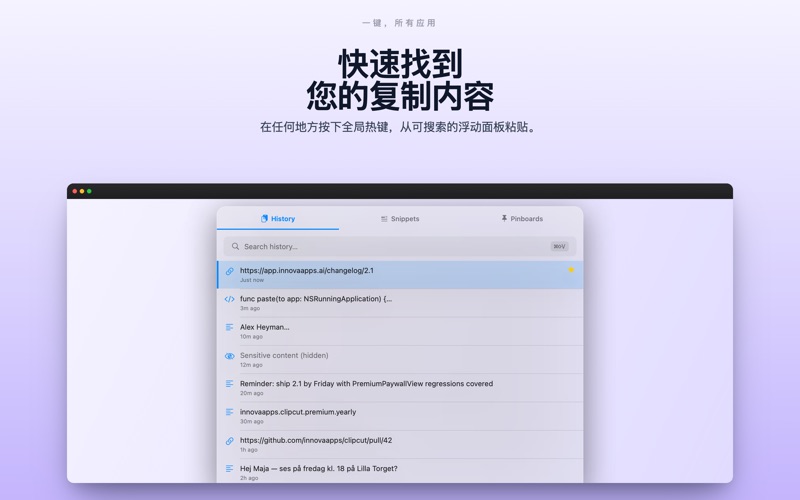Click the link icon of the github pull URL
800x500 pixels.
(230, 441)
